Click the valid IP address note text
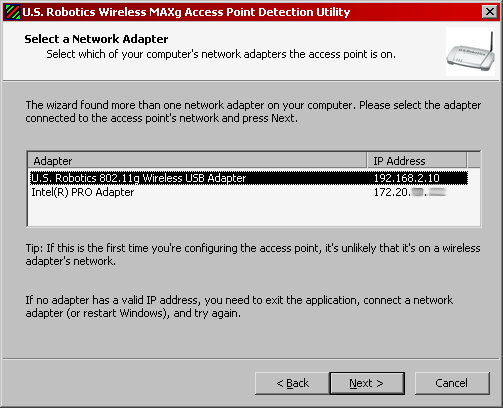503x408 pixels. 239,307
